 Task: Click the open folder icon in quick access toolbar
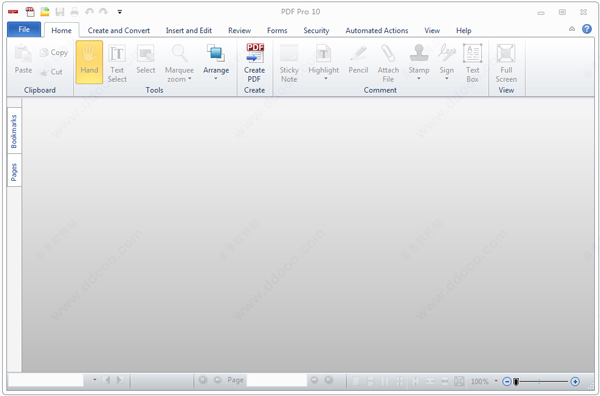coord(45,12)
